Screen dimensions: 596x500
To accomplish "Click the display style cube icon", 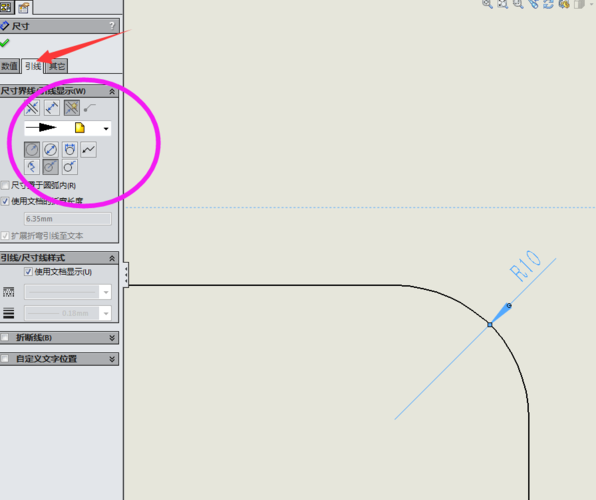I will pyautogui.click(x=579, y=4).
